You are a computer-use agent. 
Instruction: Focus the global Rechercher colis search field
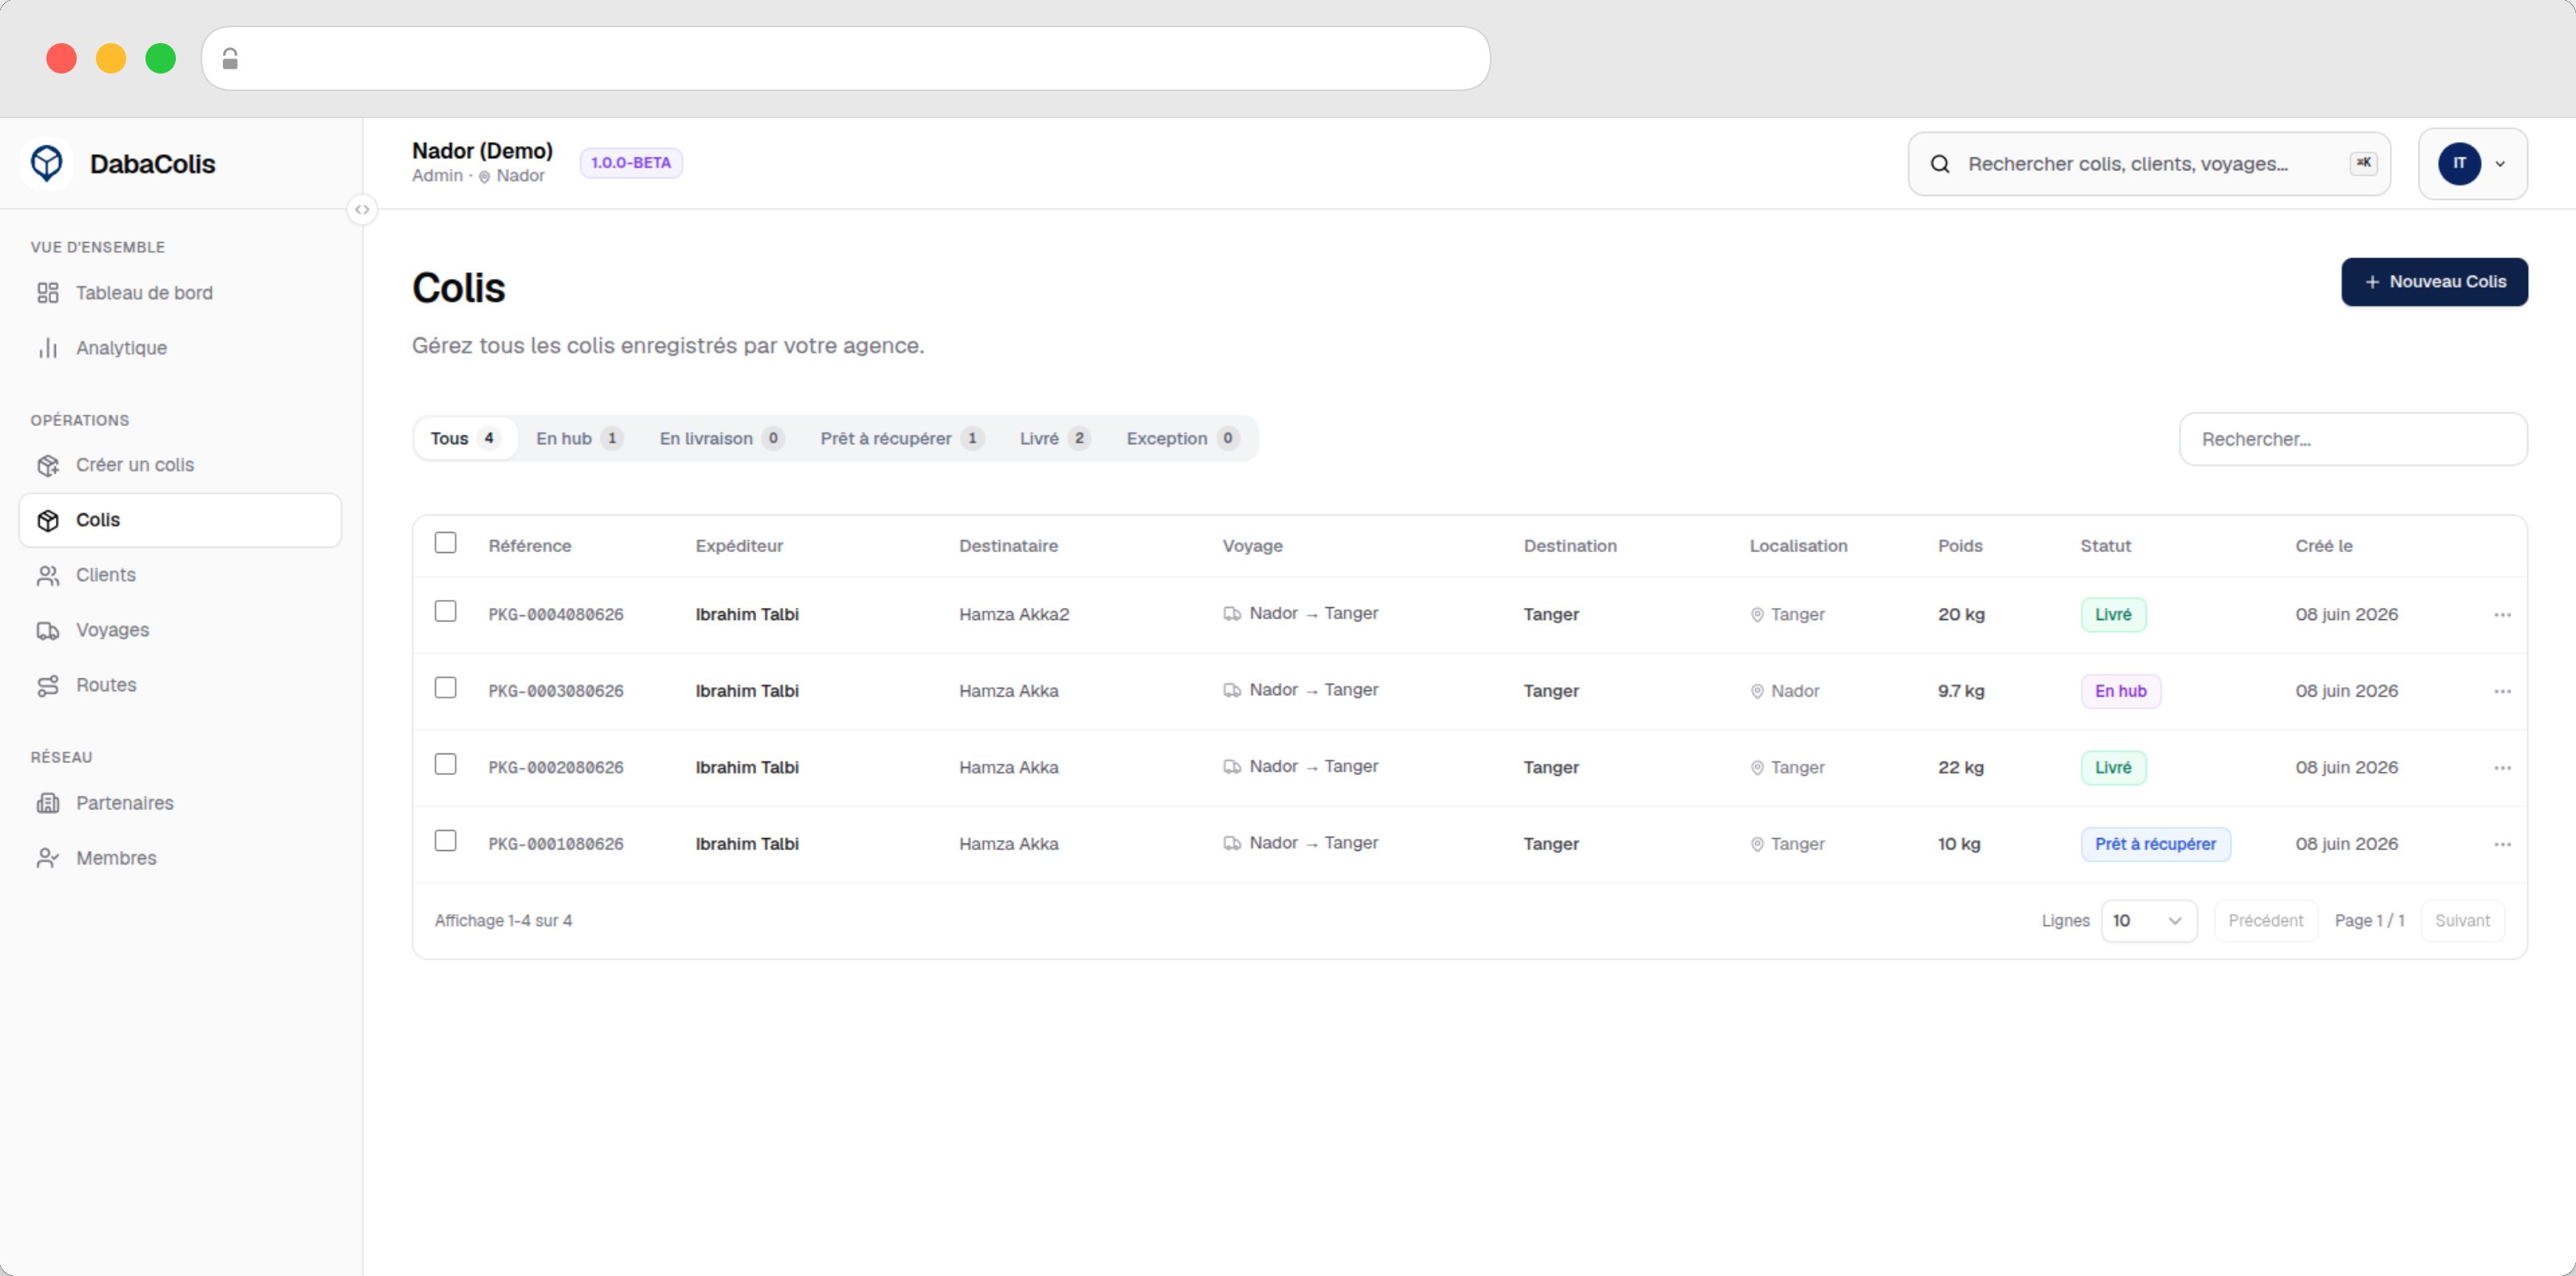pos(2149,164)
